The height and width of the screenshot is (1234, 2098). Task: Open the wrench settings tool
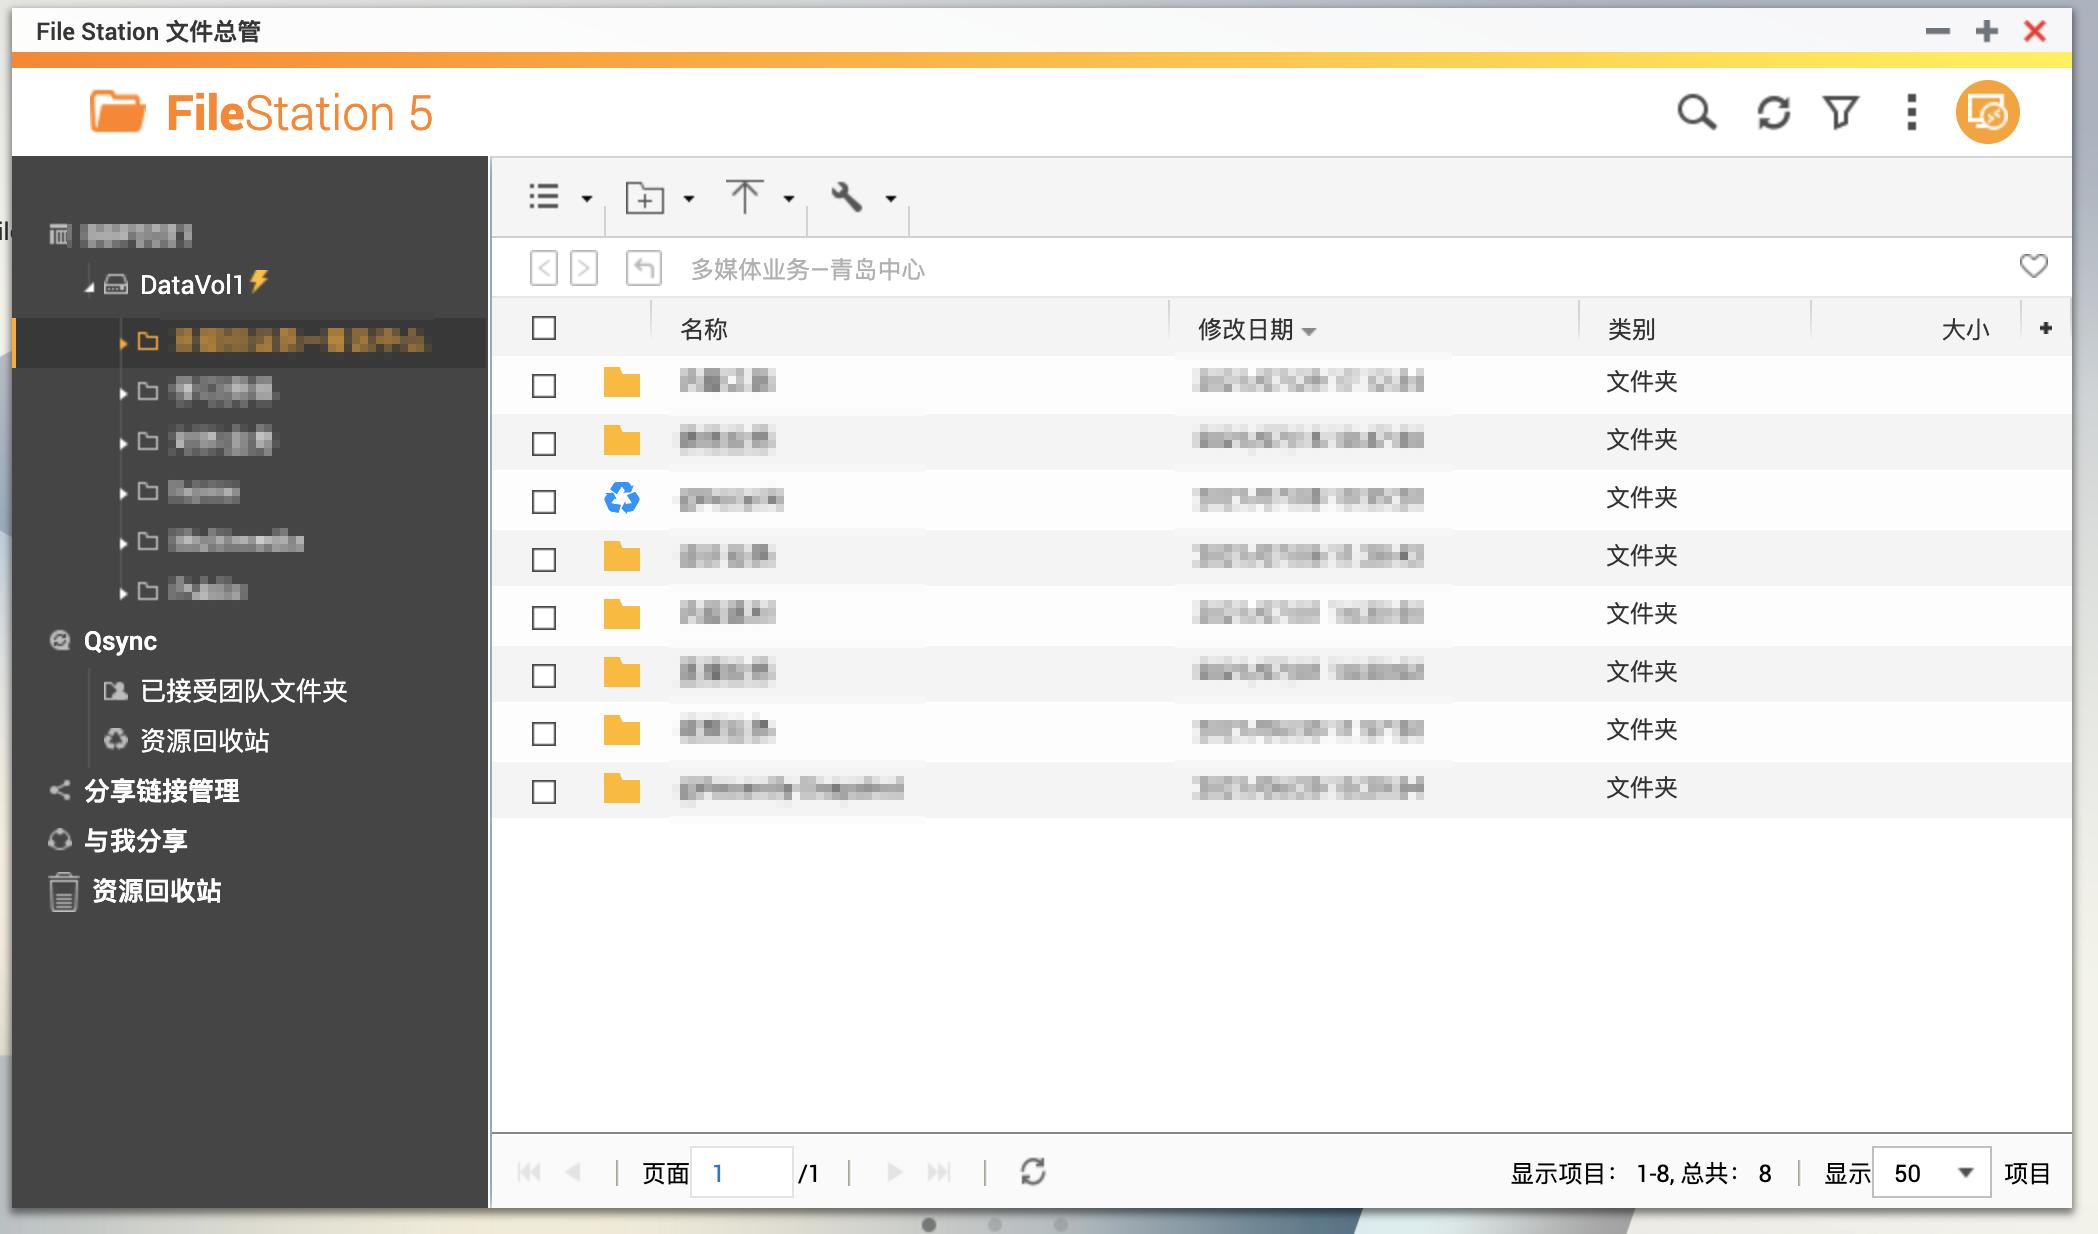846,197
